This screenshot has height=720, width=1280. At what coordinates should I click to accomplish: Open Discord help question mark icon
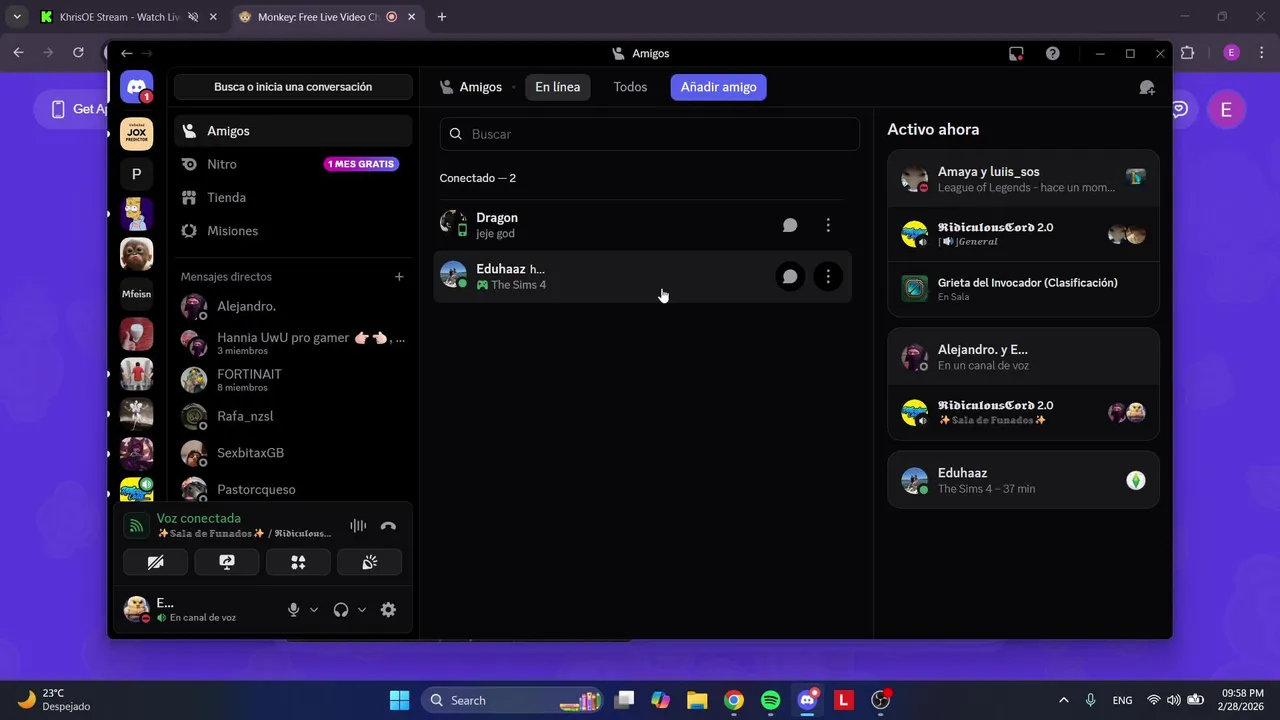tap(1053, 54)
